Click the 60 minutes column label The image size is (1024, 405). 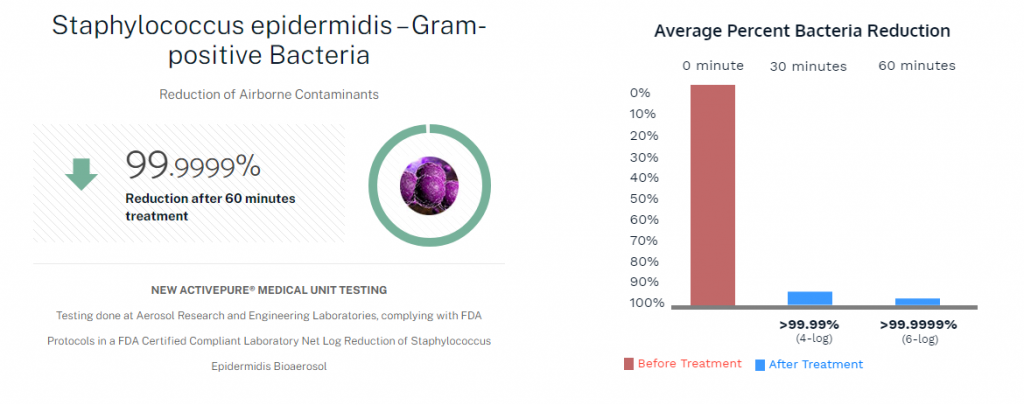[917, 66]
